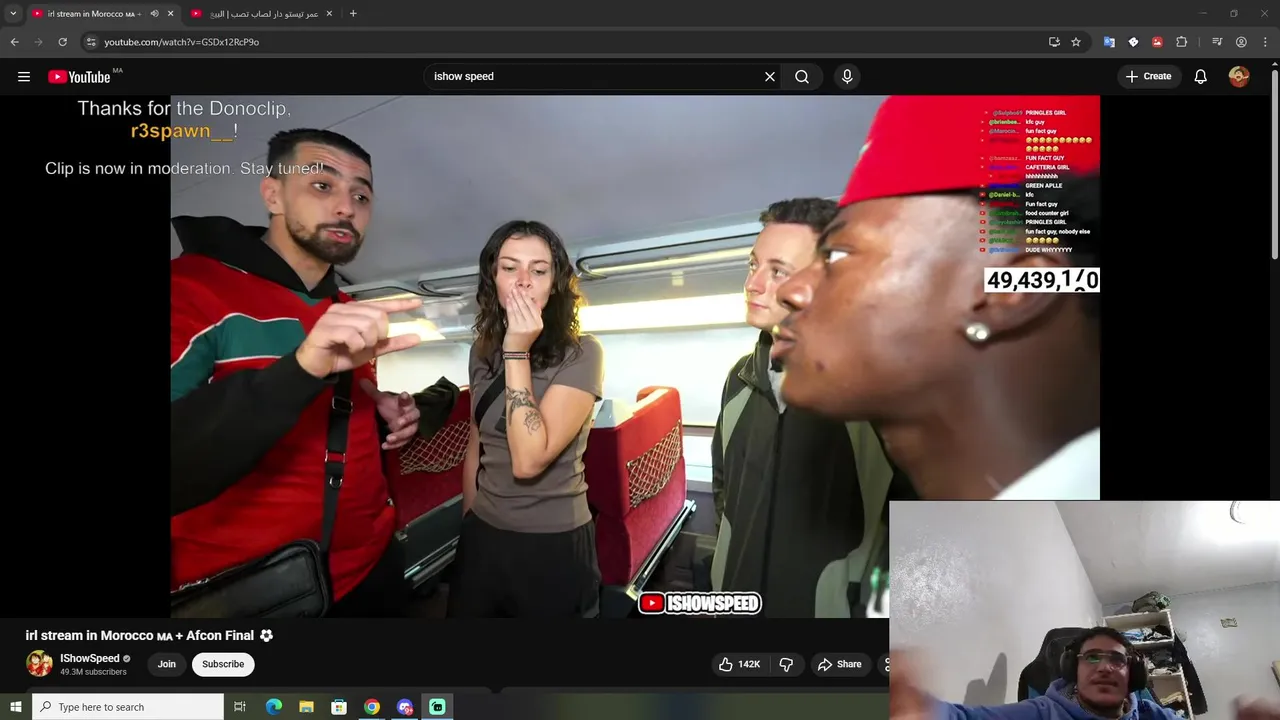Reload the page with the refresh icon
The image size is (1280, 720).
[x=62, y=42]
